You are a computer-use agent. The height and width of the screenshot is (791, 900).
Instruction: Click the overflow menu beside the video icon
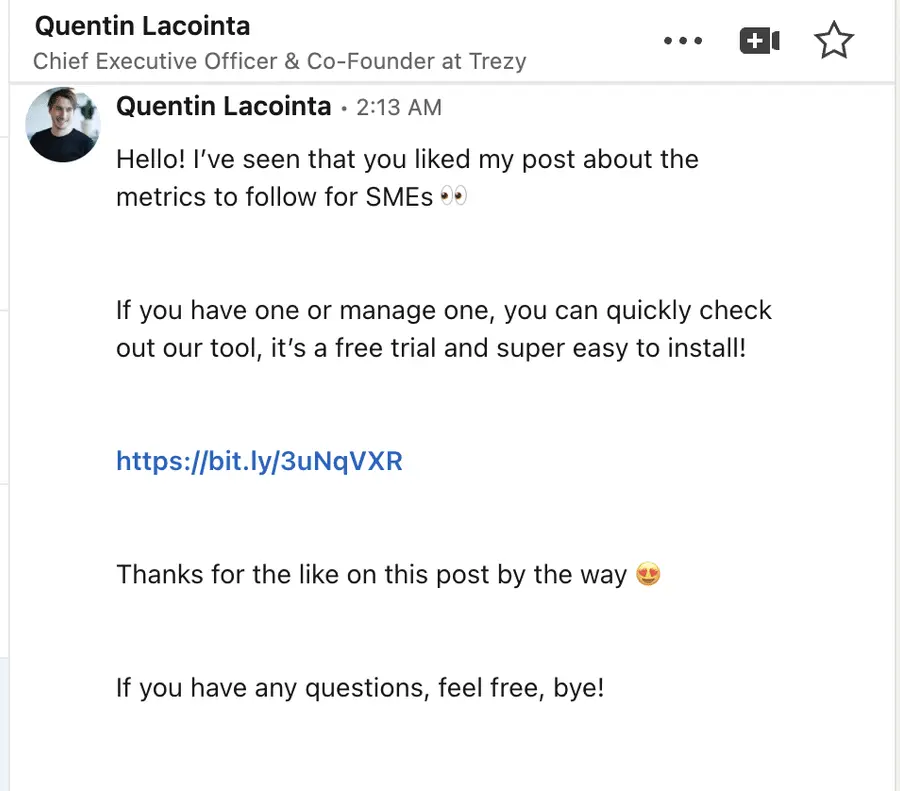pyautogui.click(x=683, y=41)
